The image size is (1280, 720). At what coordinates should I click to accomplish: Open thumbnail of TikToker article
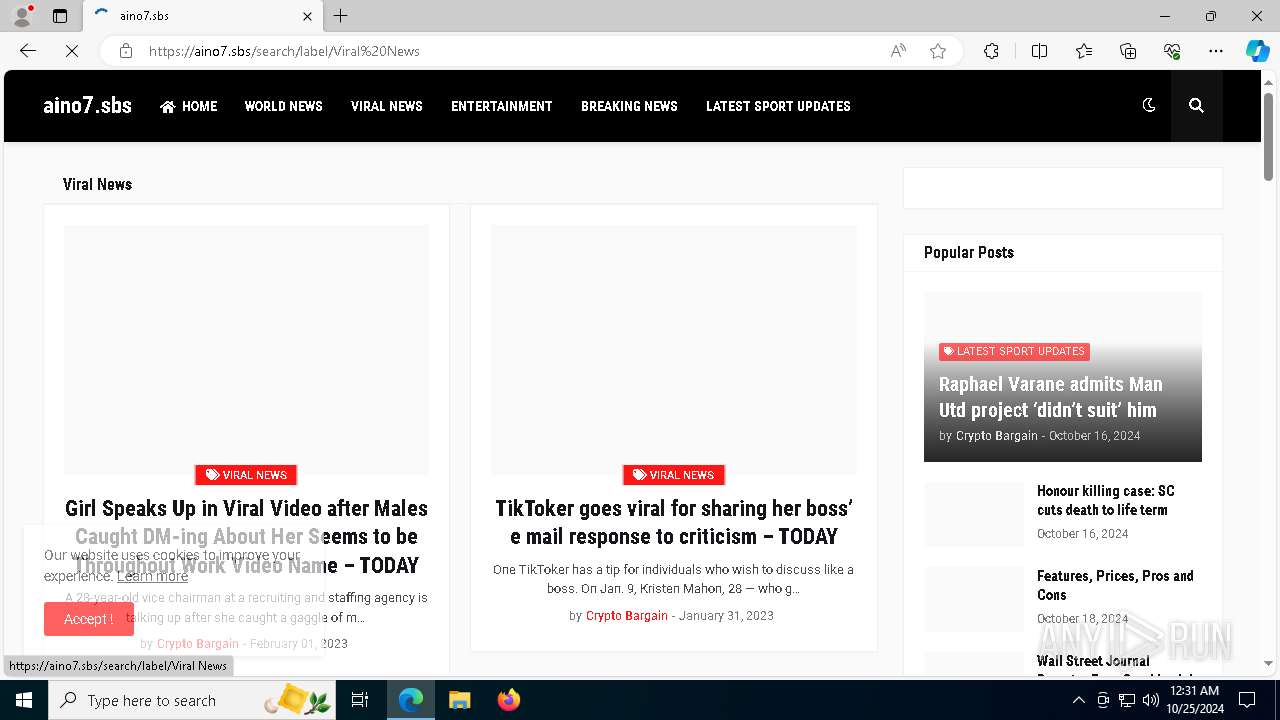click(674, 349)
